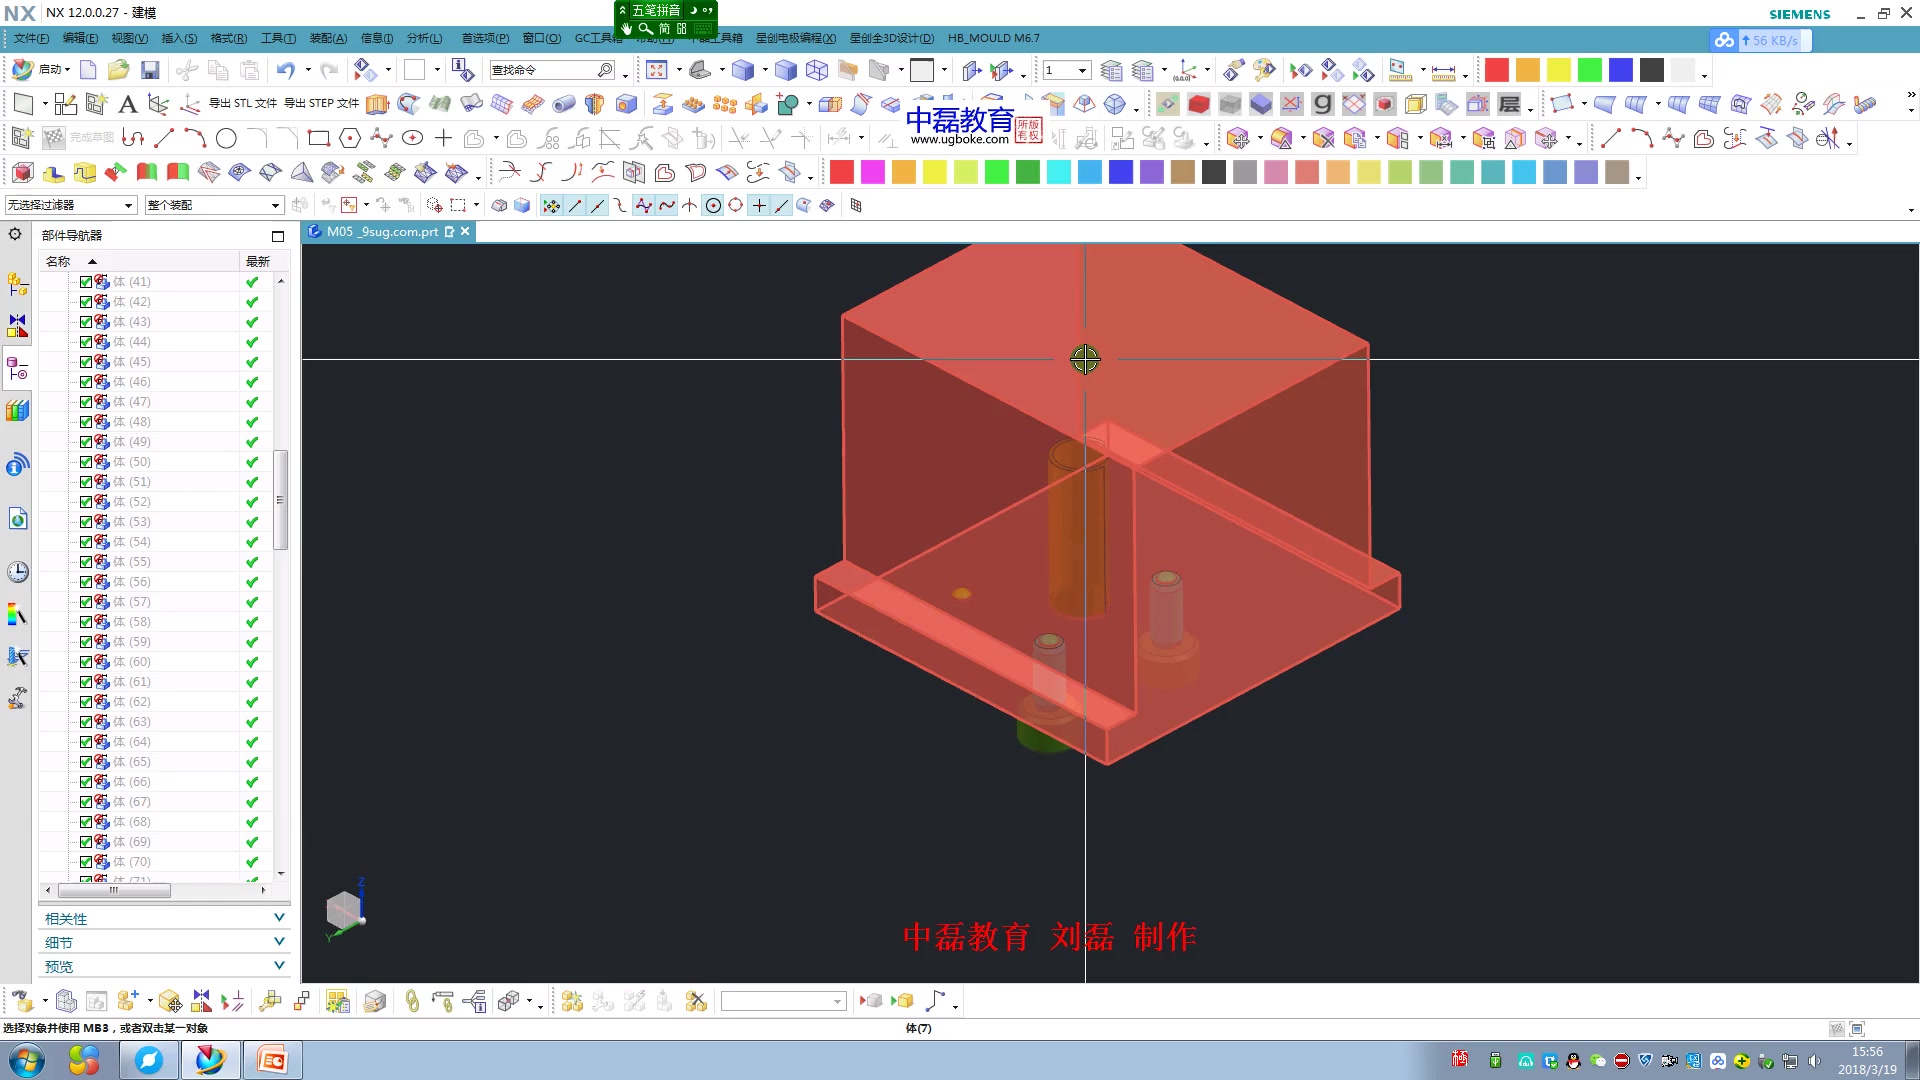
Task: Click the WCS orientation icon
Action: [x=1185, y=70]
